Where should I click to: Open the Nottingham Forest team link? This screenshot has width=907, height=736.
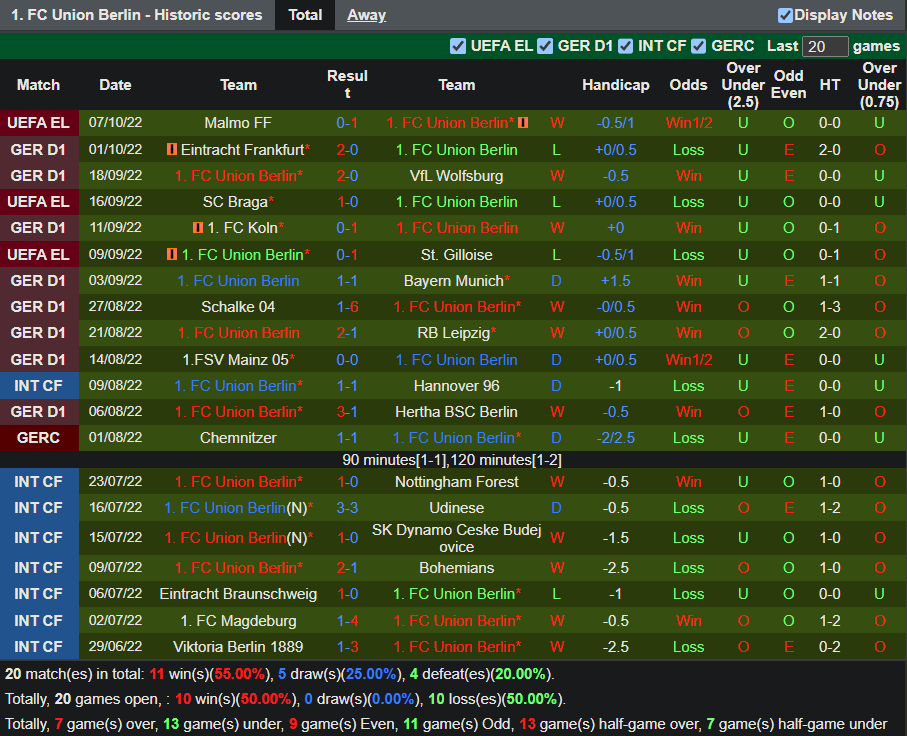click(x=456, y=482)
